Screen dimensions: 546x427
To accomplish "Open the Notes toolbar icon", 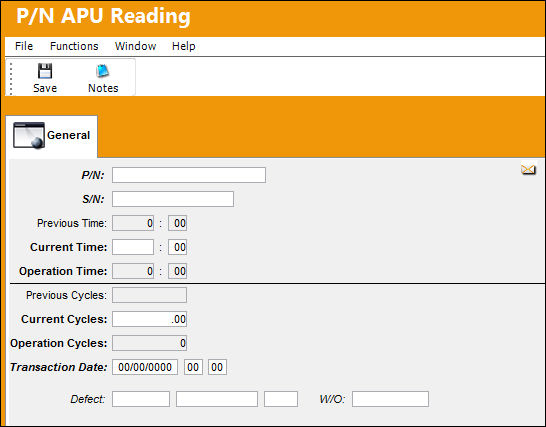I will tap(103, 71).
